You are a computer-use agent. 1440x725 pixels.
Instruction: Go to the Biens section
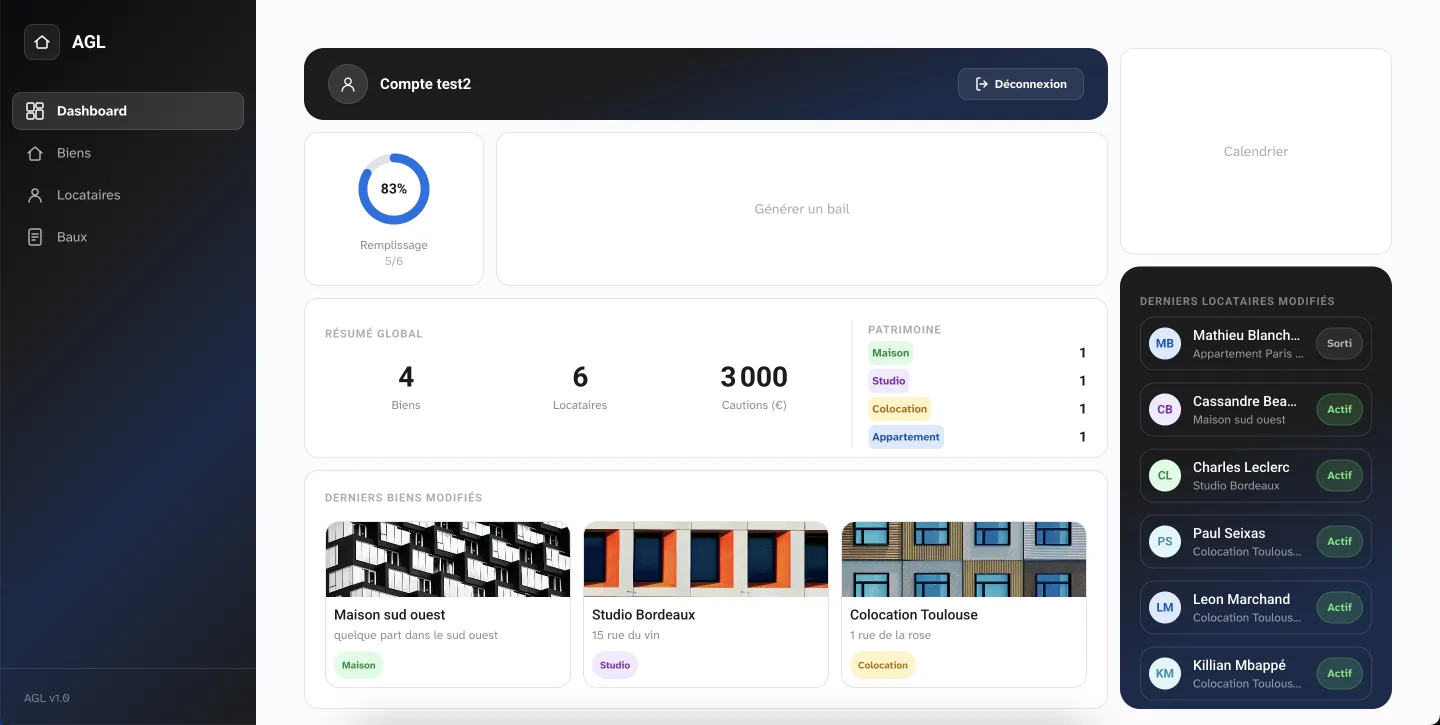(128, 153)
